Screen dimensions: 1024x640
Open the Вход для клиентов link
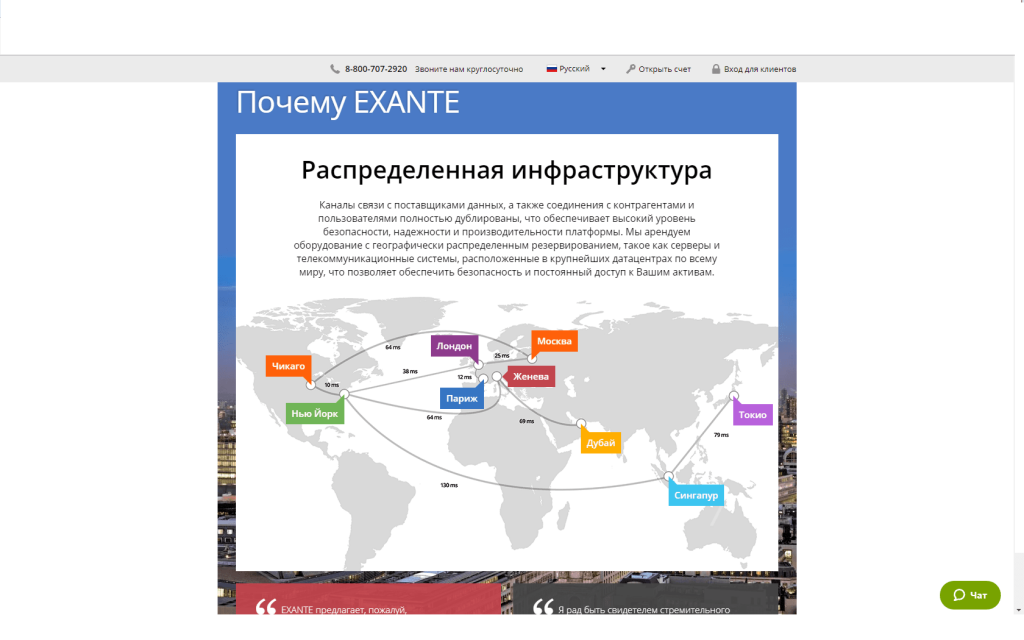click(x=760, y=69)
